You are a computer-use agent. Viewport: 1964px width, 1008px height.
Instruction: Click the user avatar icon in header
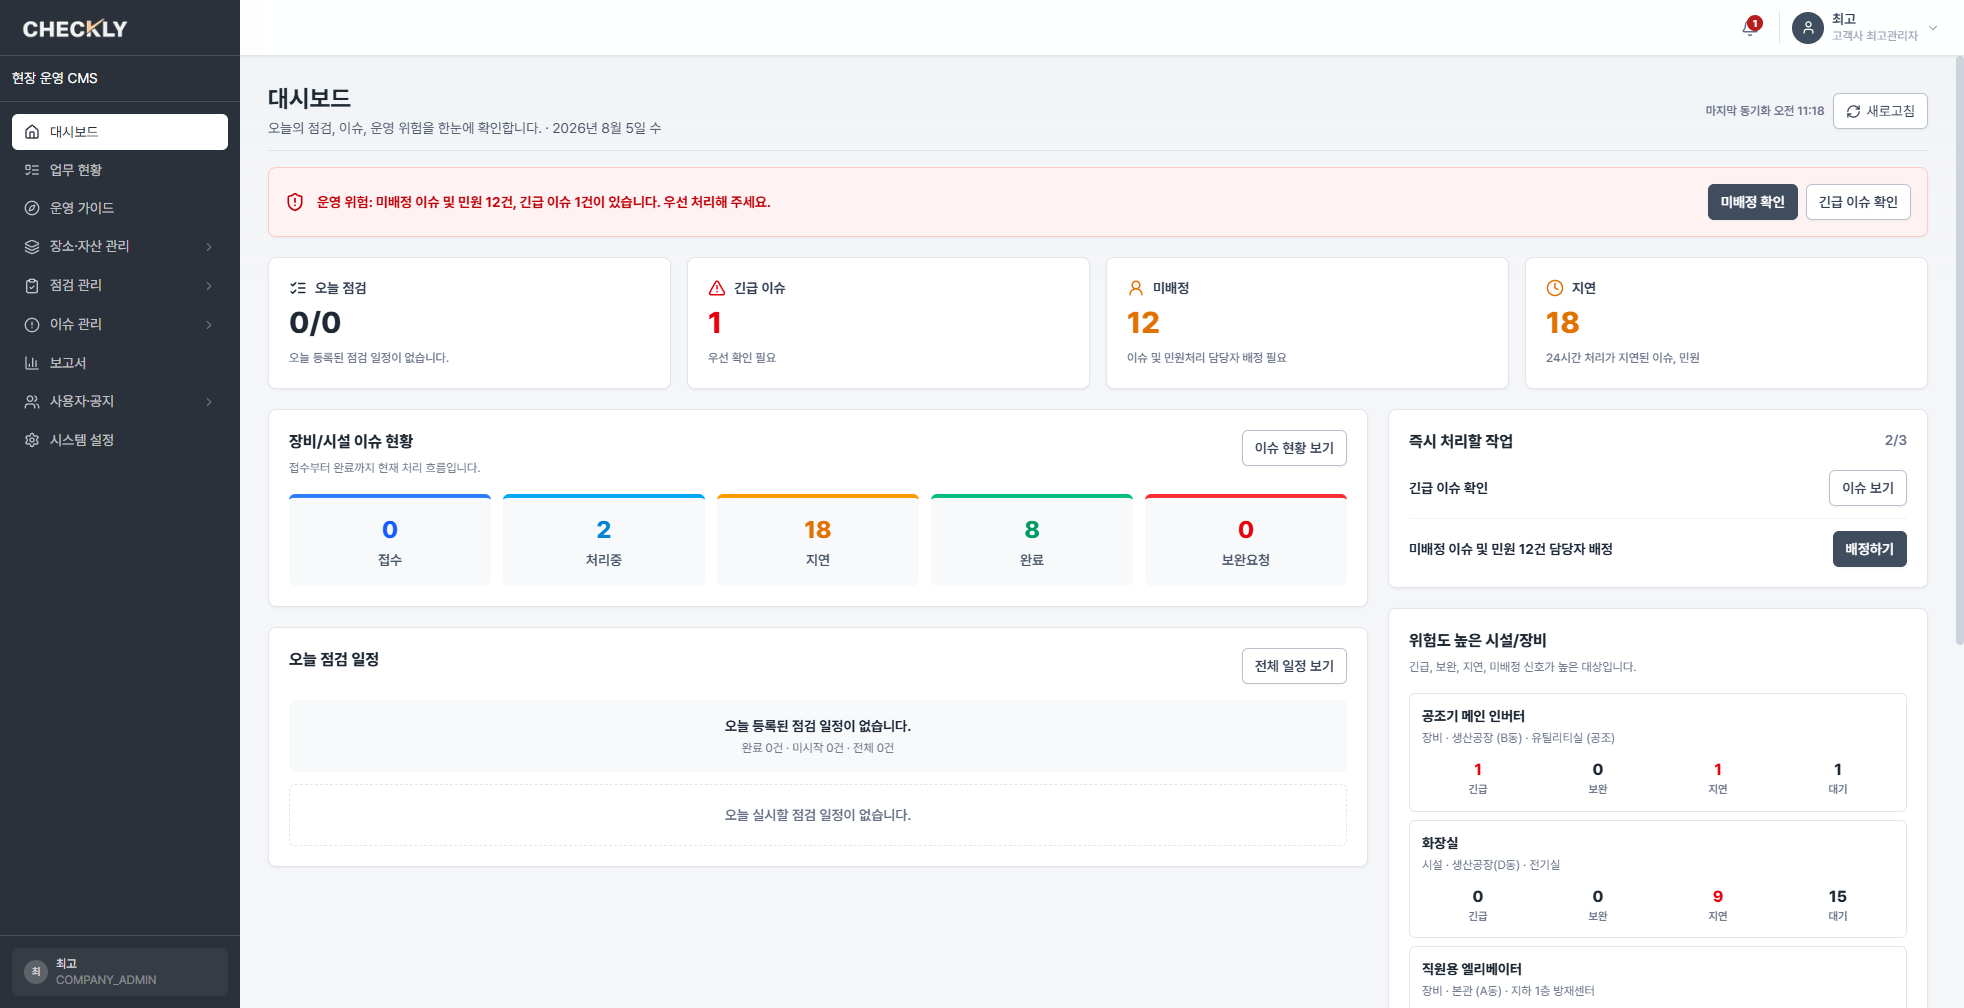(1808, 28)
